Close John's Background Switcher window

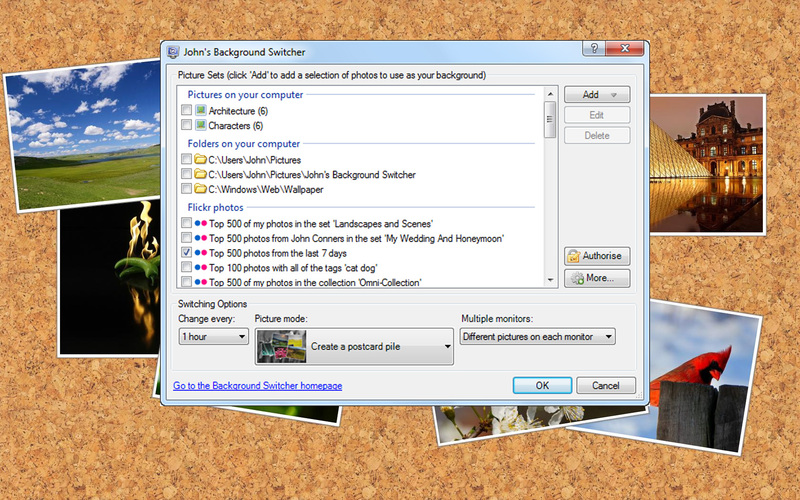pos(625,48)
